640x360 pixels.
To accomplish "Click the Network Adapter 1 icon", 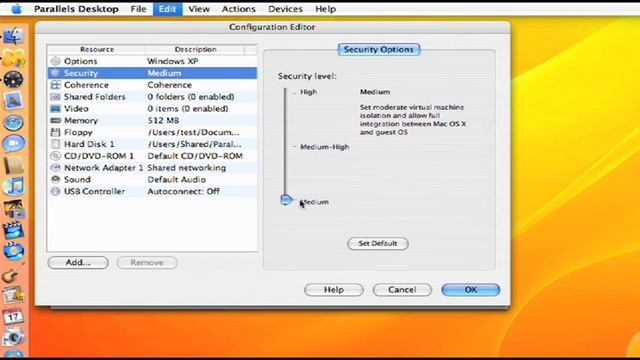I will pyautogui.click(x=56, y=168).
